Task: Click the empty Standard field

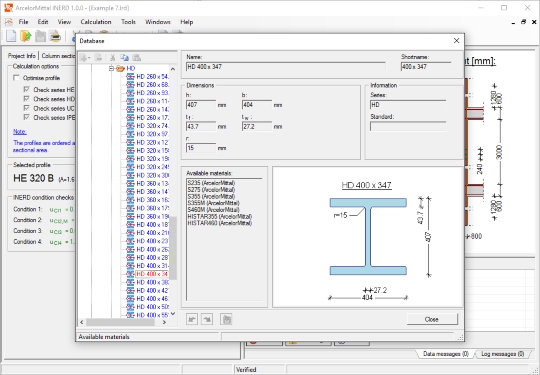Action: click(408, 126)
